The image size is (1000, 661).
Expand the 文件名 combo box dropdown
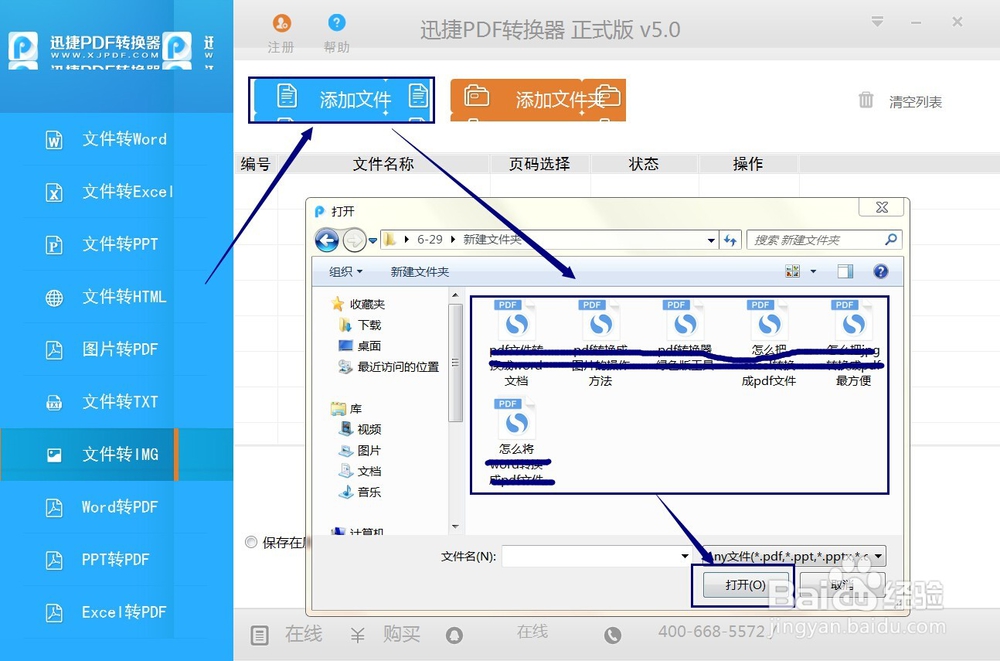[x=685, y=556]
